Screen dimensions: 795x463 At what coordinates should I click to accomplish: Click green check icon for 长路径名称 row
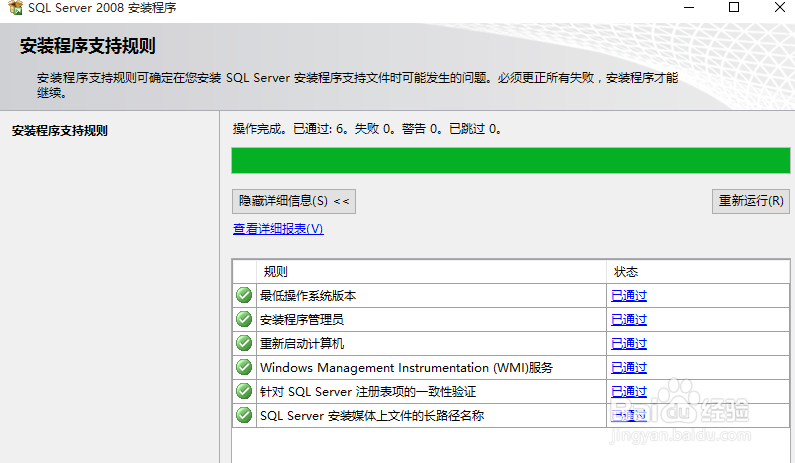click(x=244, y=415)
